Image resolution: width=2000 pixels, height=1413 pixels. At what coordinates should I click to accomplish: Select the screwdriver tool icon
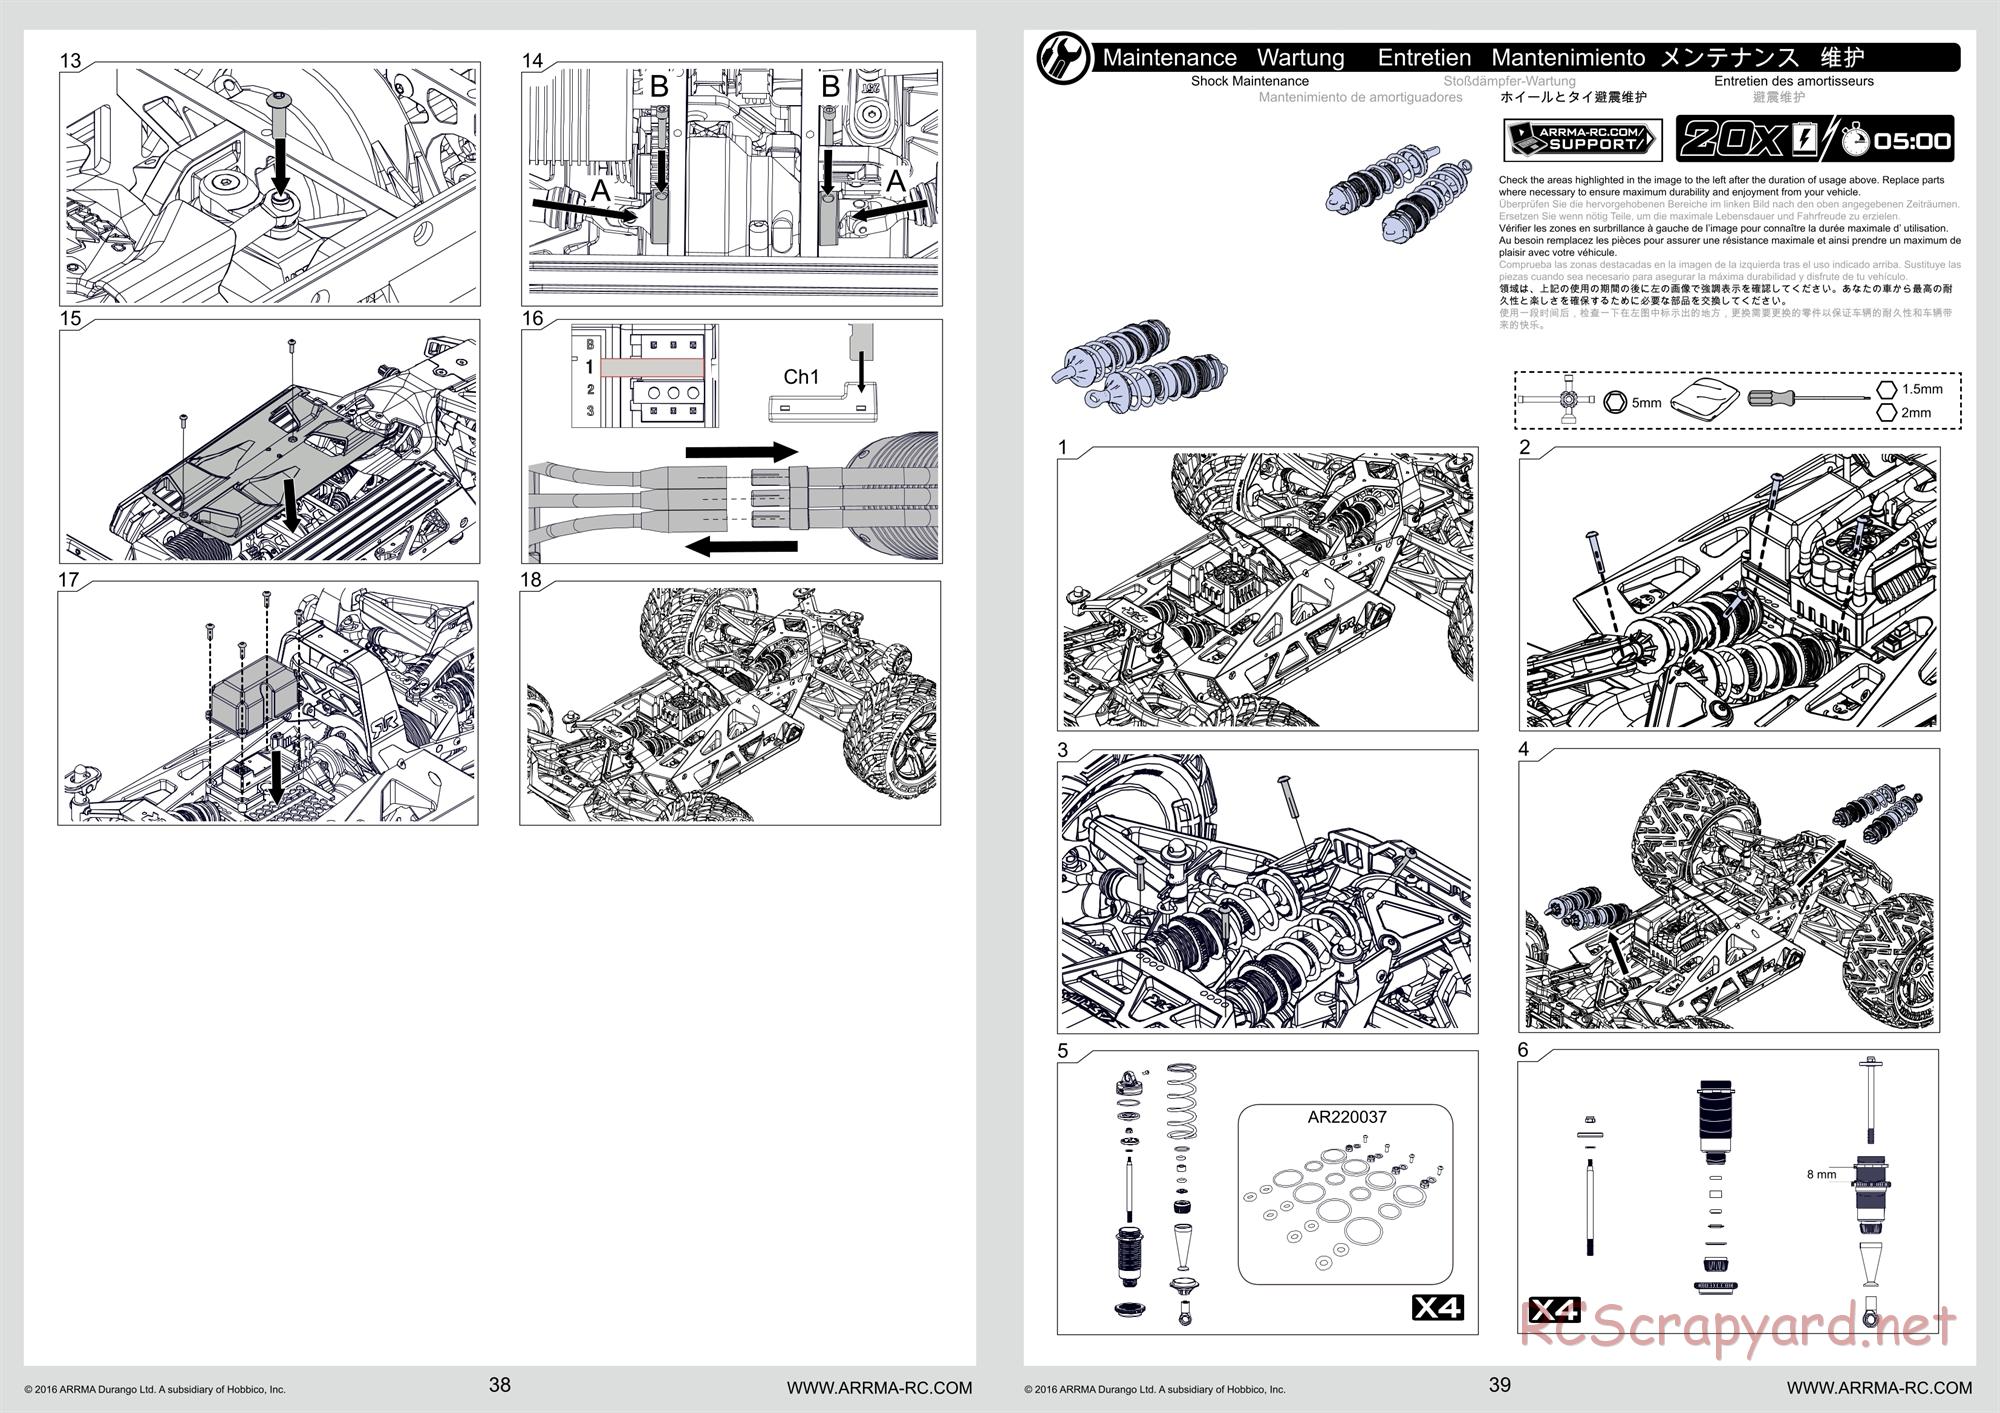point(1808,398)
